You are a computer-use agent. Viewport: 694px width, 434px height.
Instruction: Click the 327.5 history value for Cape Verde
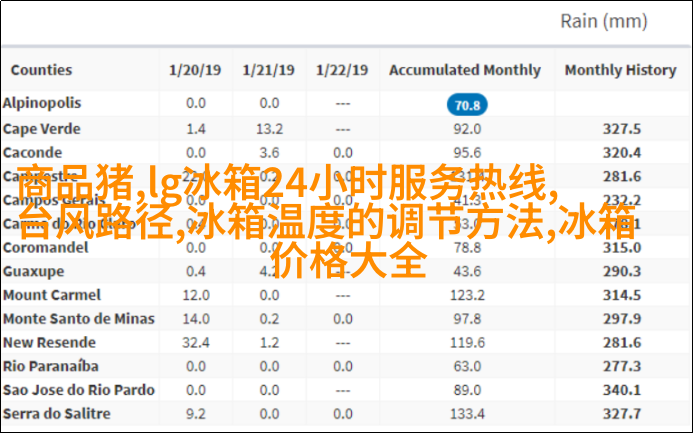tap(622, 129)
